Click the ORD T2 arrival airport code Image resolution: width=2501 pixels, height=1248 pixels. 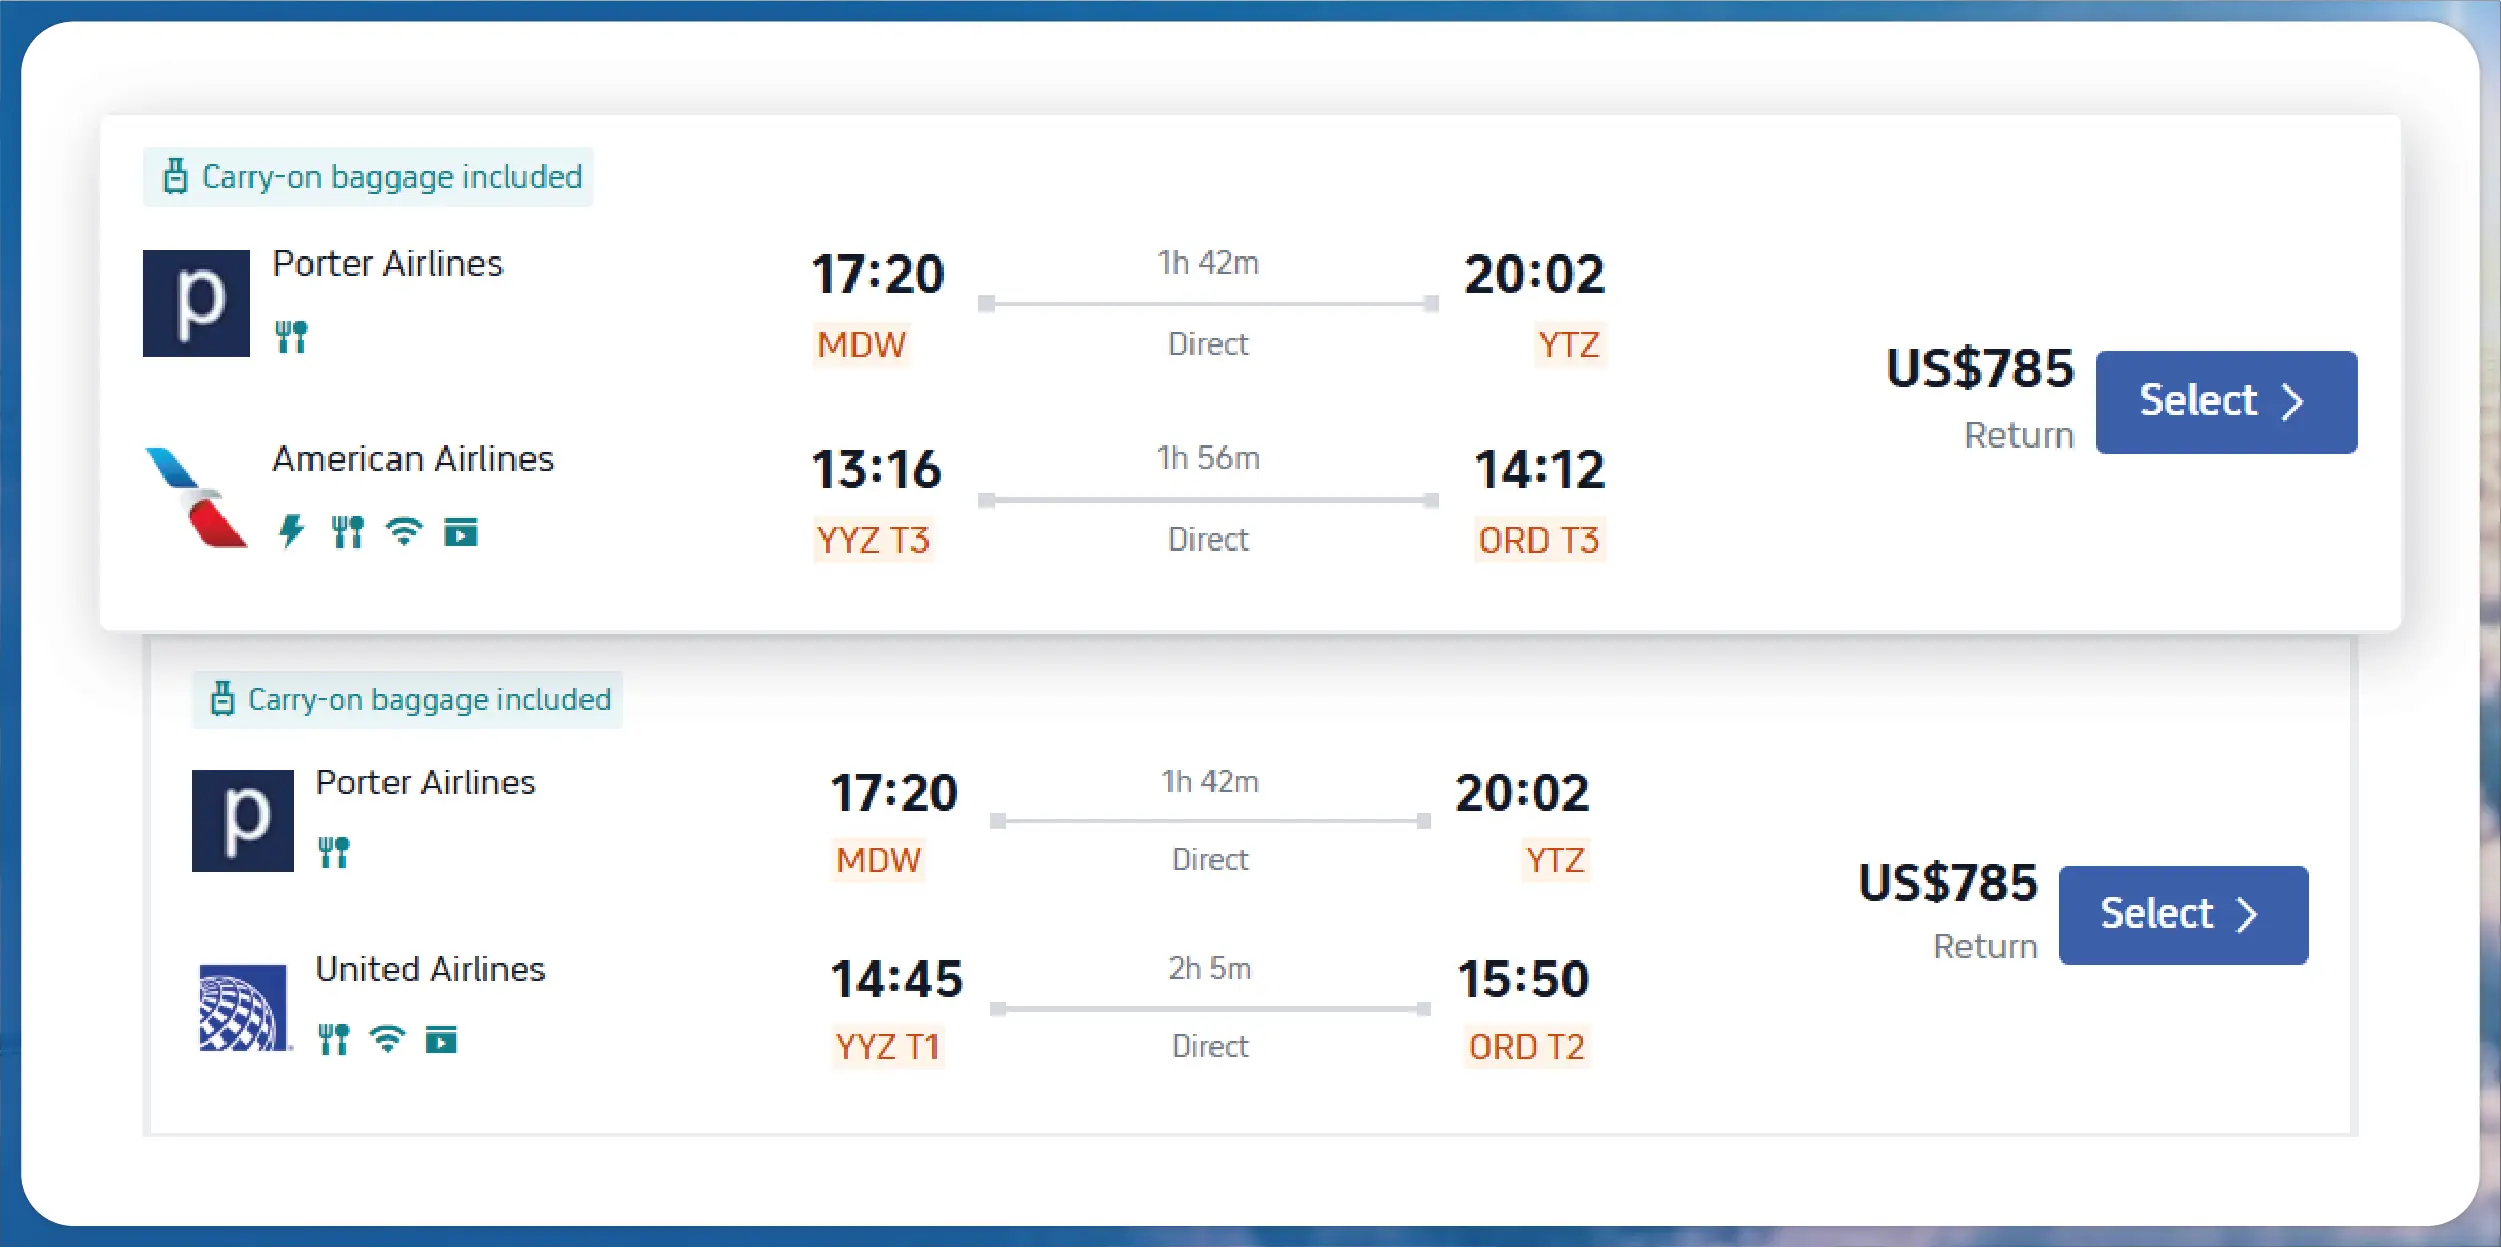(x=1526, y=1047)
